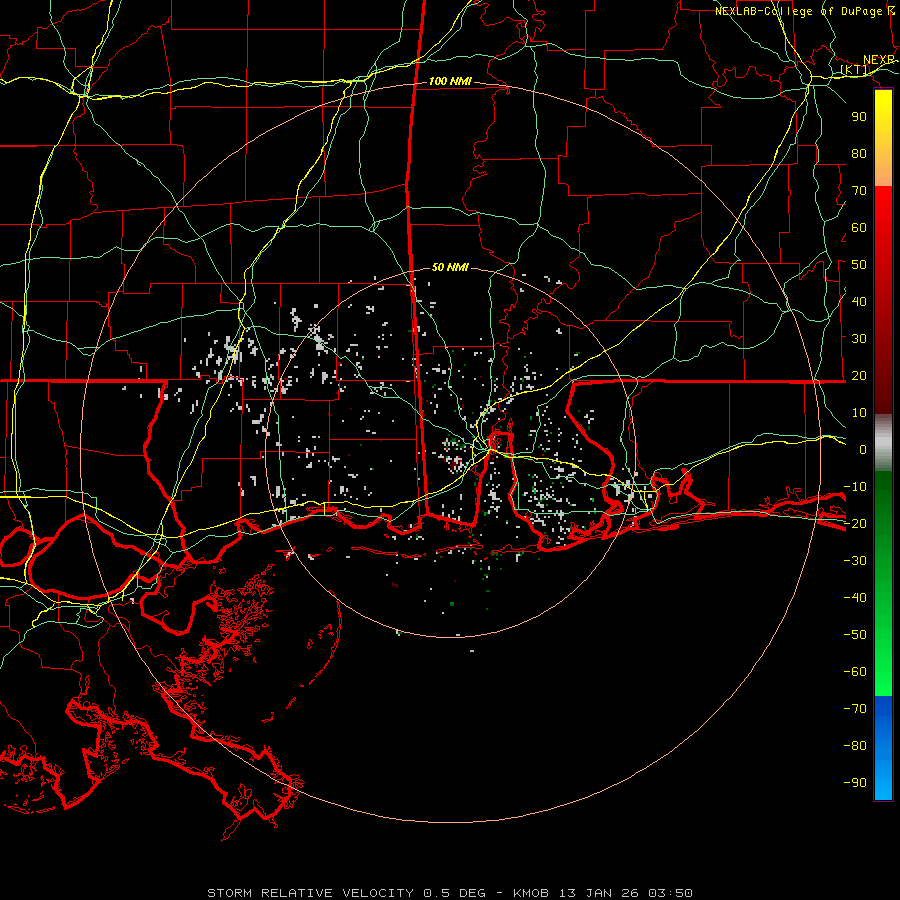The width and height of the screenshot is (900, 900).
Task: Click the 0 value on velocity scale
Action: (x=863, y=450)
